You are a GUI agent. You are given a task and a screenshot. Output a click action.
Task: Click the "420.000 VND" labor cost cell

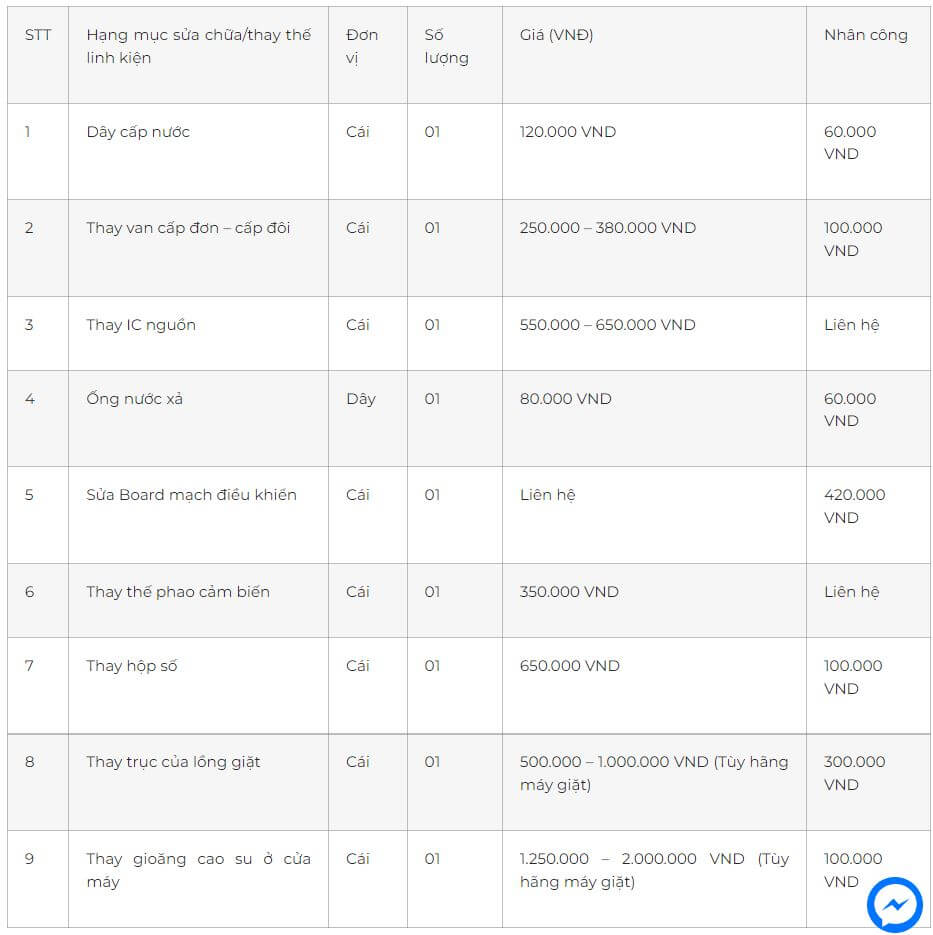click(854, 506)
